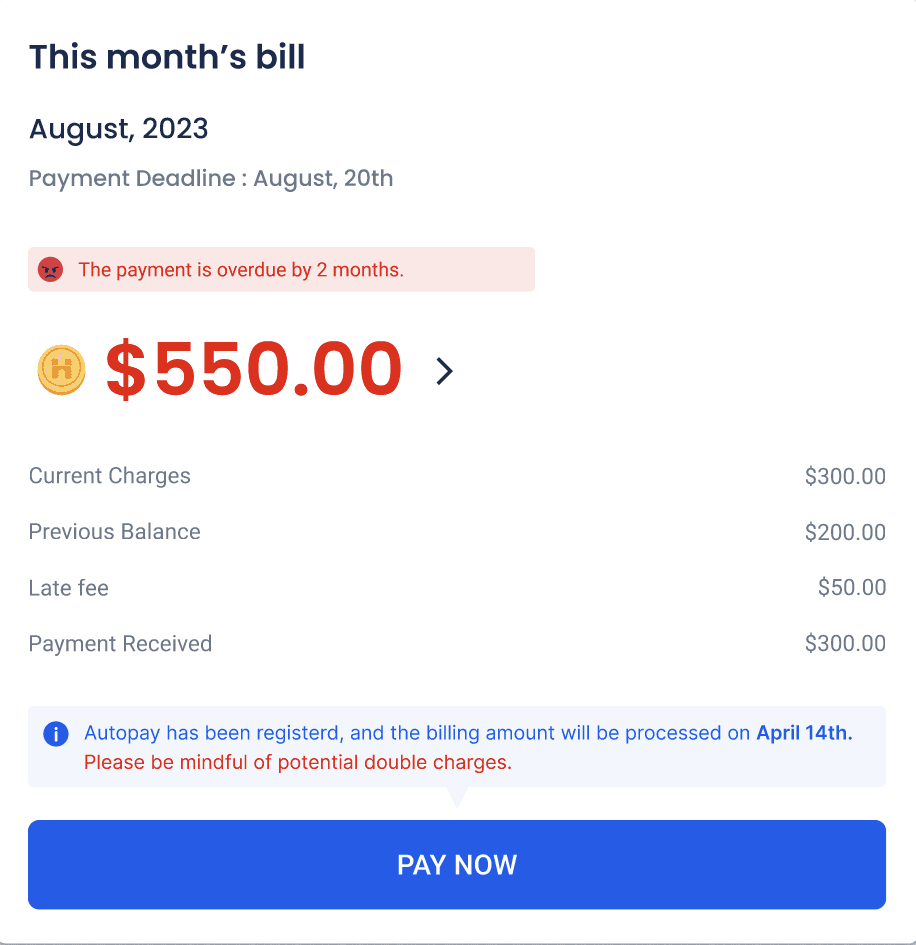
Task: Click the blue info icon
Action: coord(56,734)
